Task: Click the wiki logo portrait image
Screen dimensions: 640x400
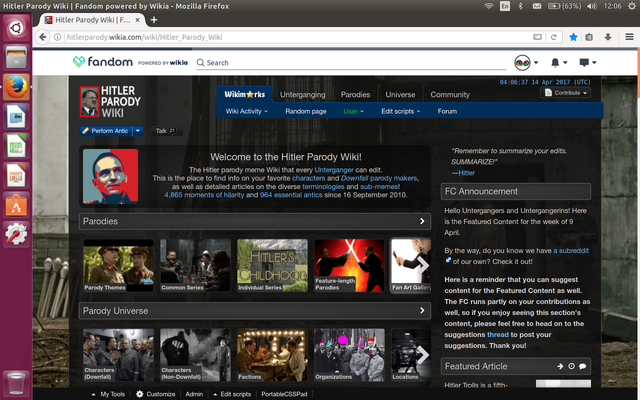Action: (89, 102)
